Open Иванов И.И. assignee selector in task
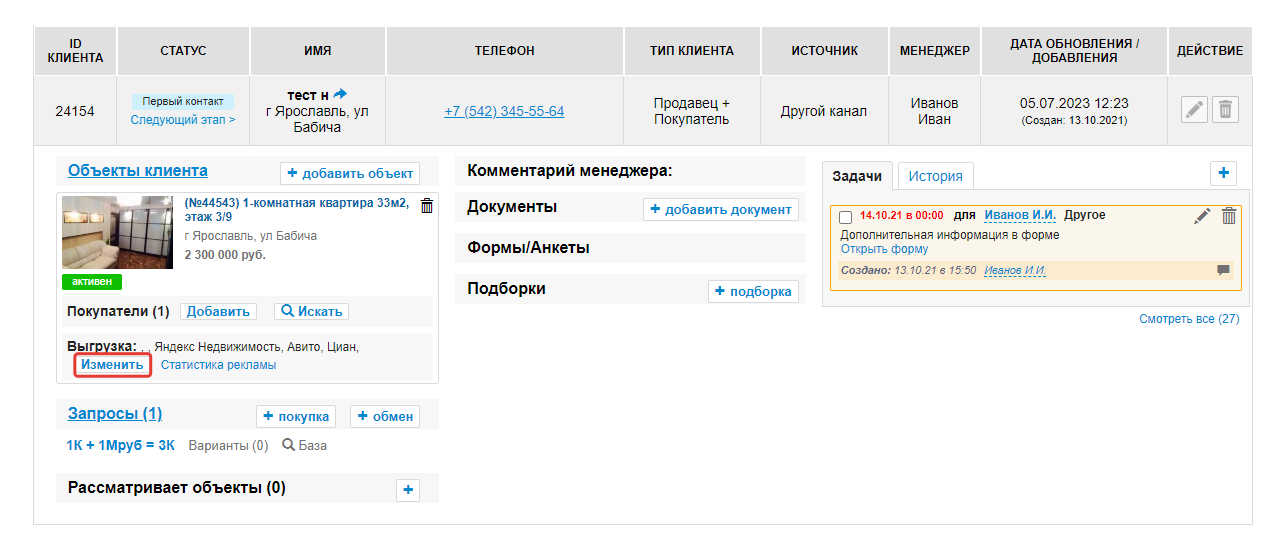Image resolution: width=1273 pixels, height=541 pixels. point(1020,215)
